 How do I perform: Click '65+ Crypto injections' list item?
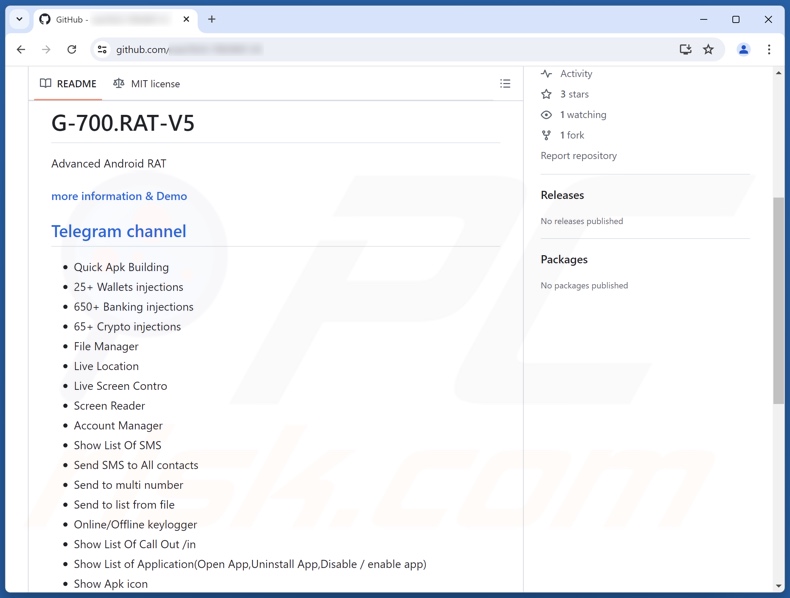click(x=127, y=326)
